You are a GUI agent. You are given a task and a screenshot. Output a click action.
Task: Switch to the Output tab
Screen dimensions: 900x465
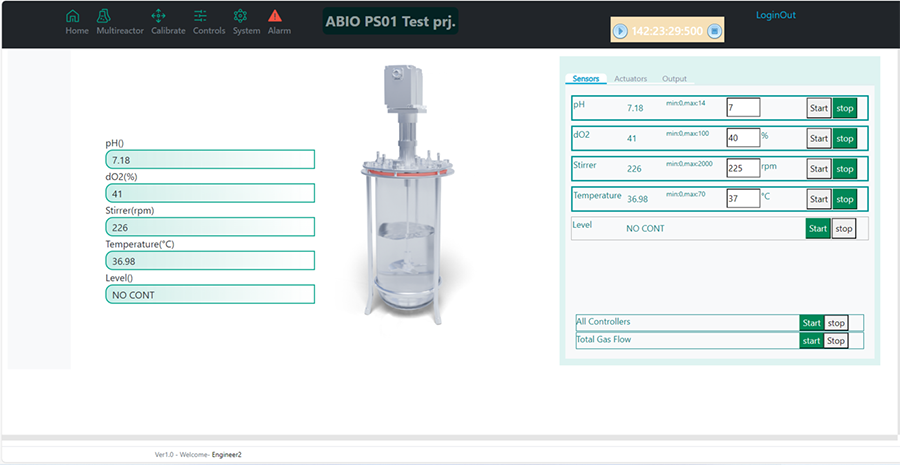click(x=674, y=79)
